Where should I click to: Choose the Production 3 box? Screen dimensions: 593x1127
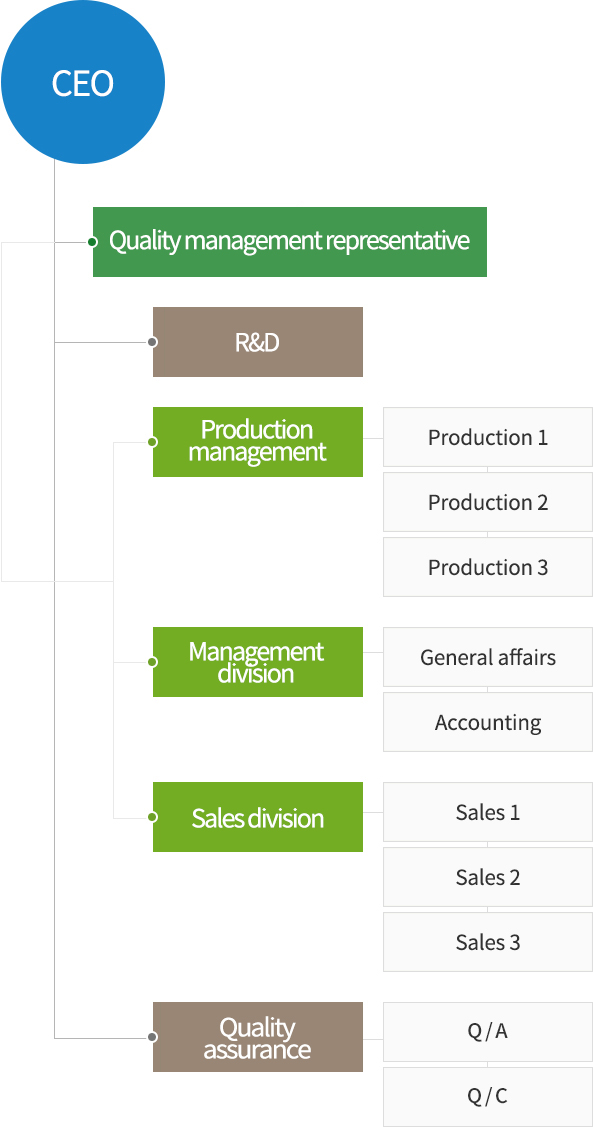coord(488,566)
